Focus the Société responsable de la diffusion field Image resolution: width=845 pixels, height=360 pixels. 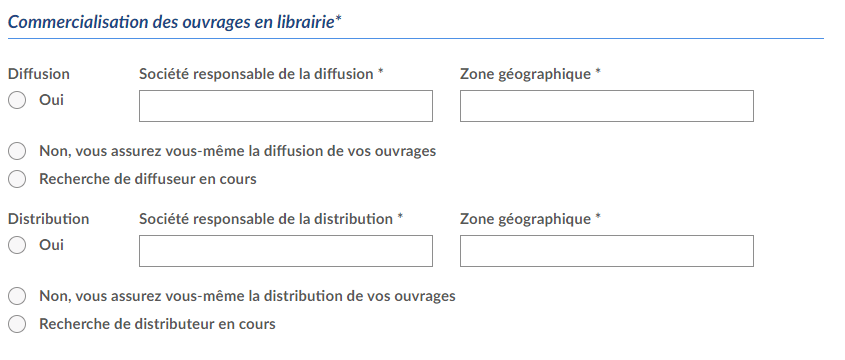(286, 106)
